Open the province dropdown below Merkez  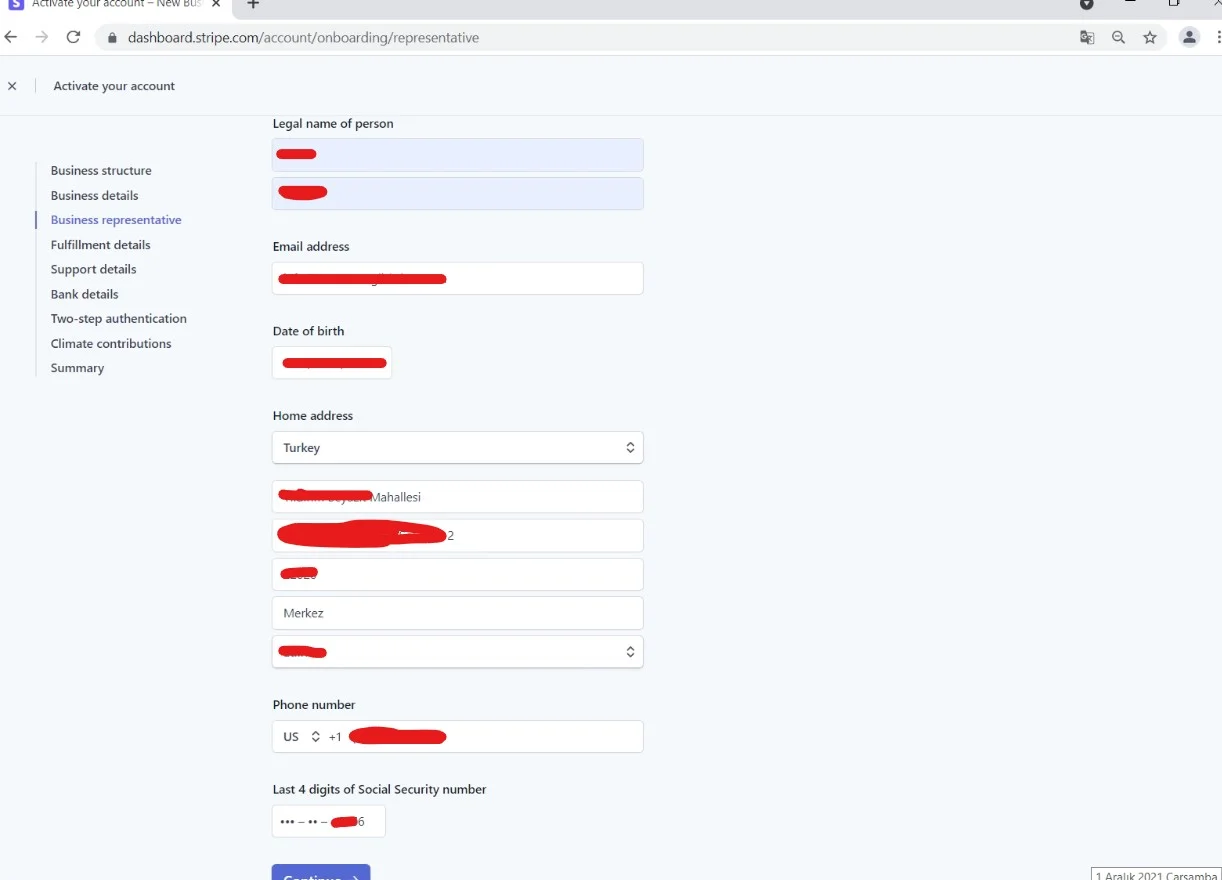tap(457, 652)
